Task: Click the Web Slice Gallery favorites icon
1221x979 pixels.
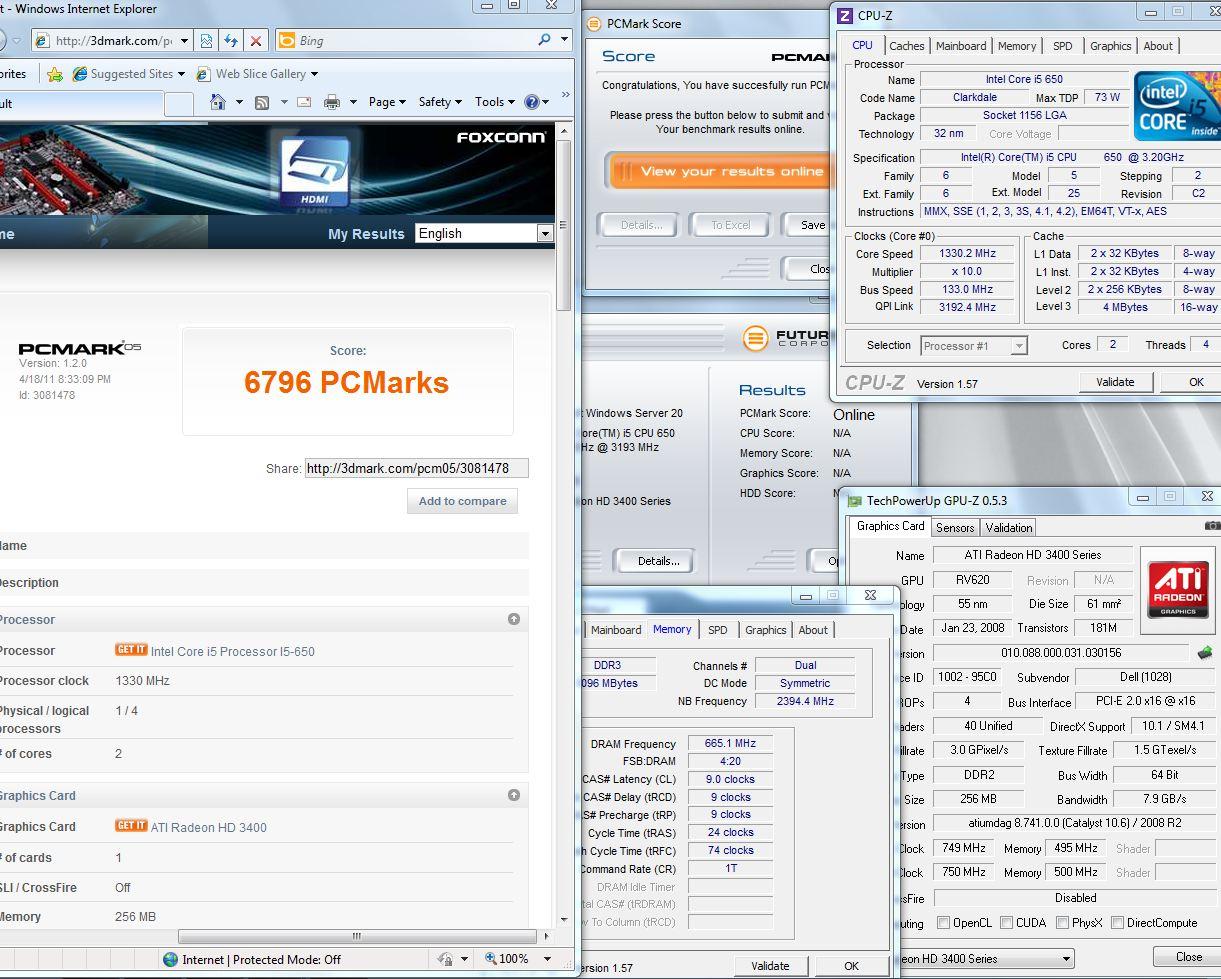Action: (204, 74)
